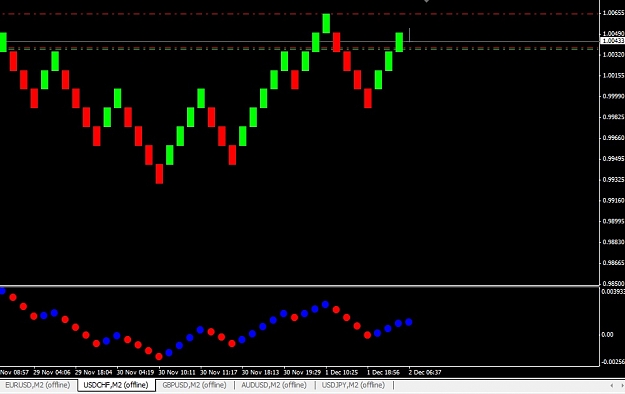Select the lowest red candle on the chart
Image resolution: width=625 pixels, height=394 pixels.
tap(159, 174)
